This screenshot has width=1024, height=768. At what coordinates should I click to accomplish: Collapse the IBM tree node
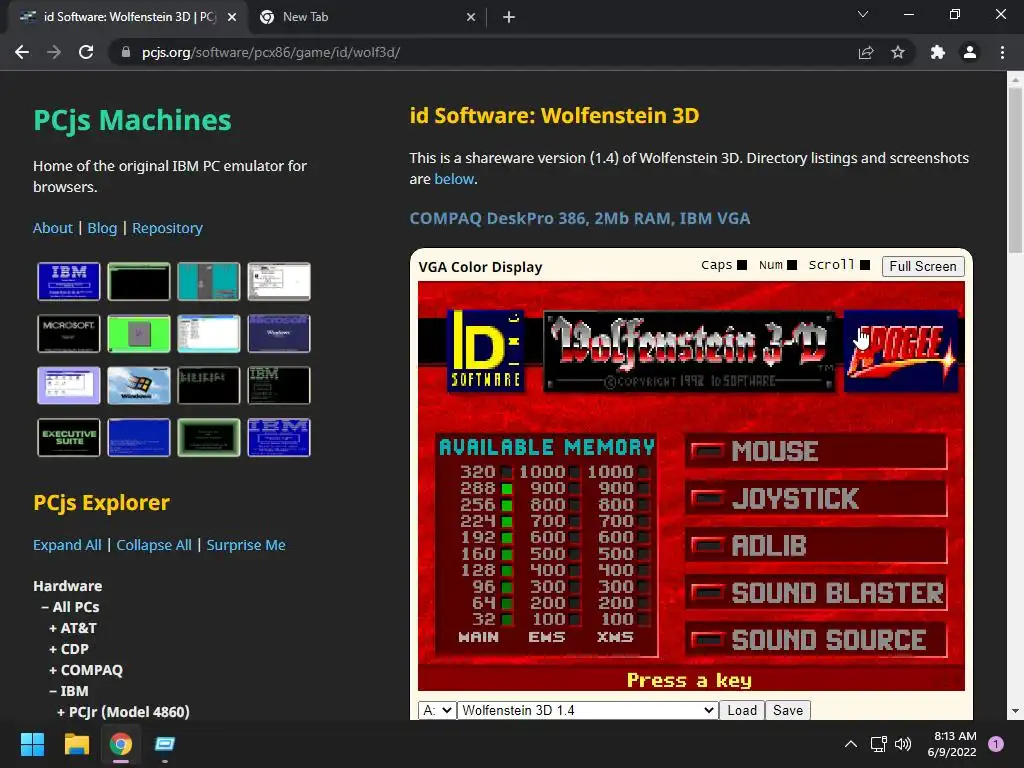pos(69,690)
